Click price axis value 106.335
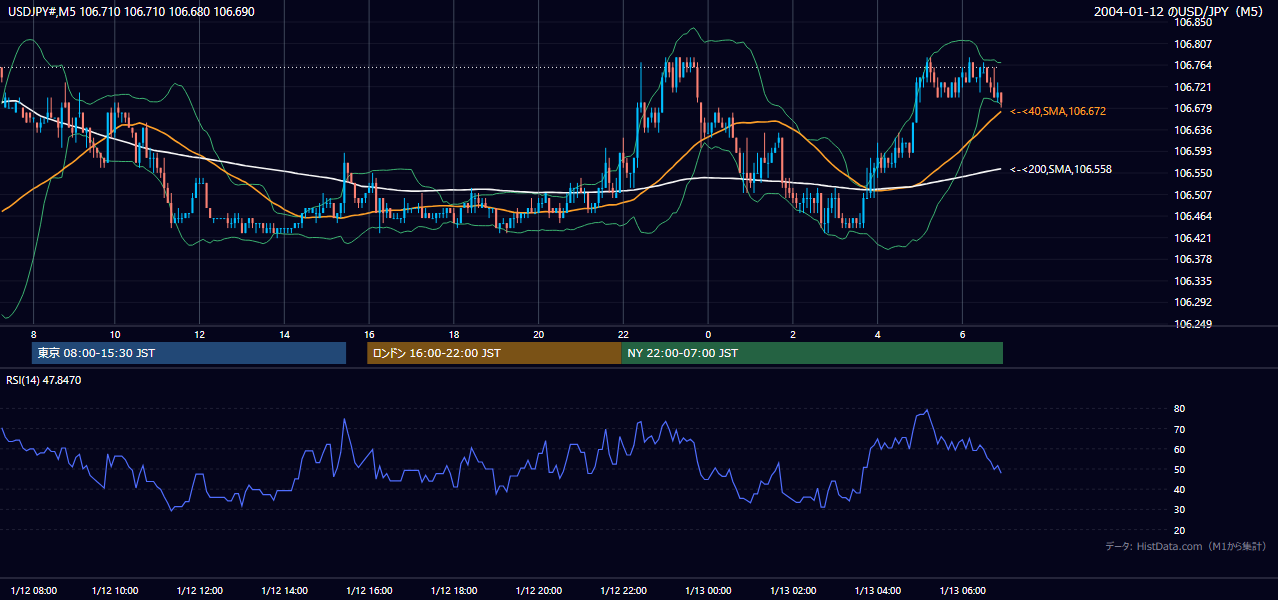Screen dimensions: 1278x600 (x=1192, y=281)
